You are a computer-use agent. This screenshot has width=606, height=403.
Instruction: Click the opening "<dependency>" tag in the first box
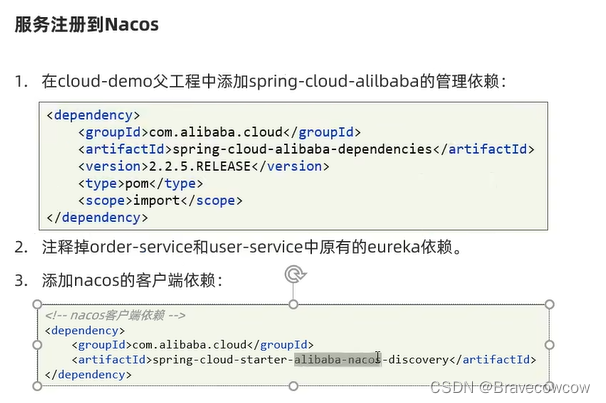click(x=93, y=115)
